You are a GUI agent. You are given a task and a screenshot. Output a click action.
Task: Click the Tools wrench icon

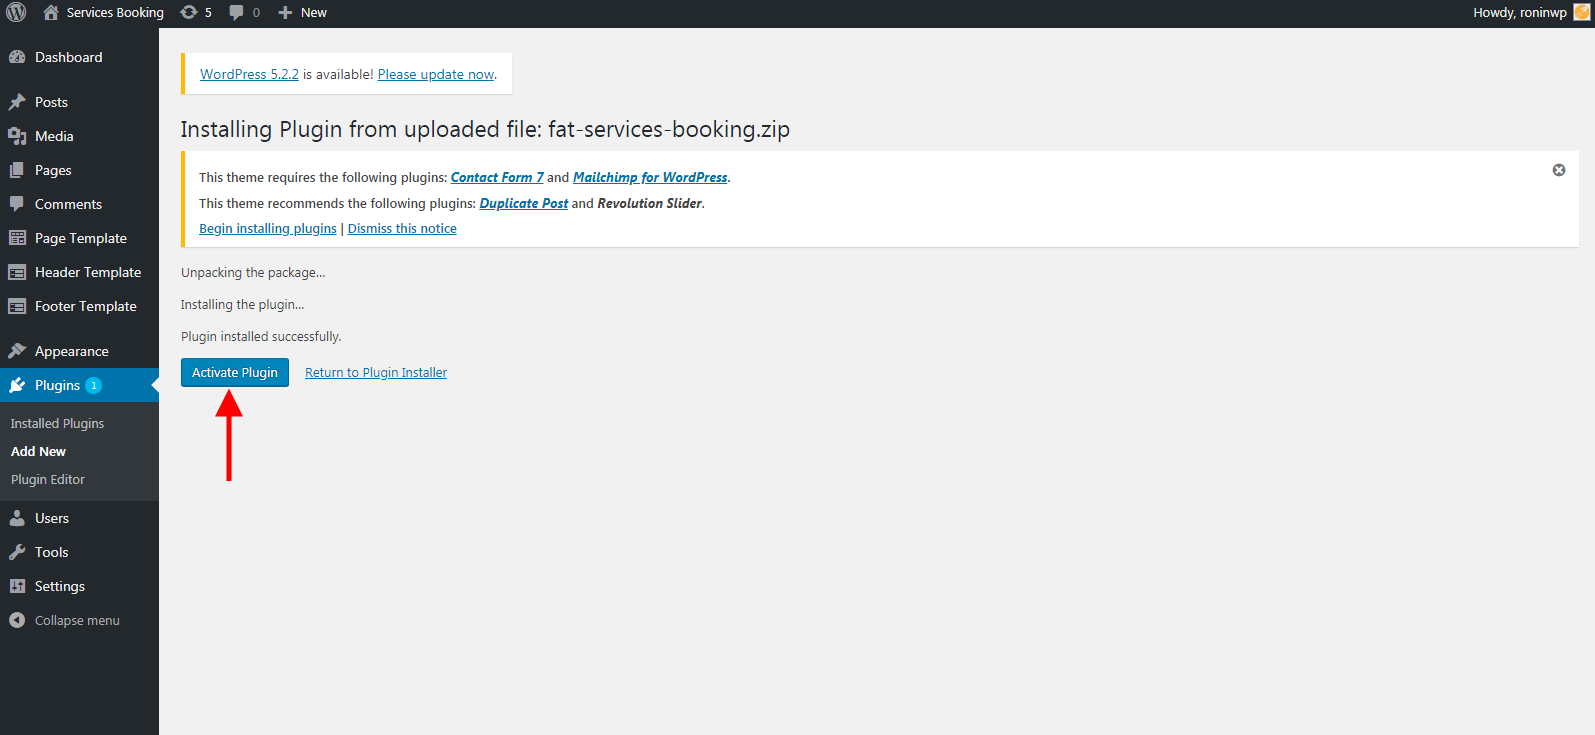(x=17, y=552)
